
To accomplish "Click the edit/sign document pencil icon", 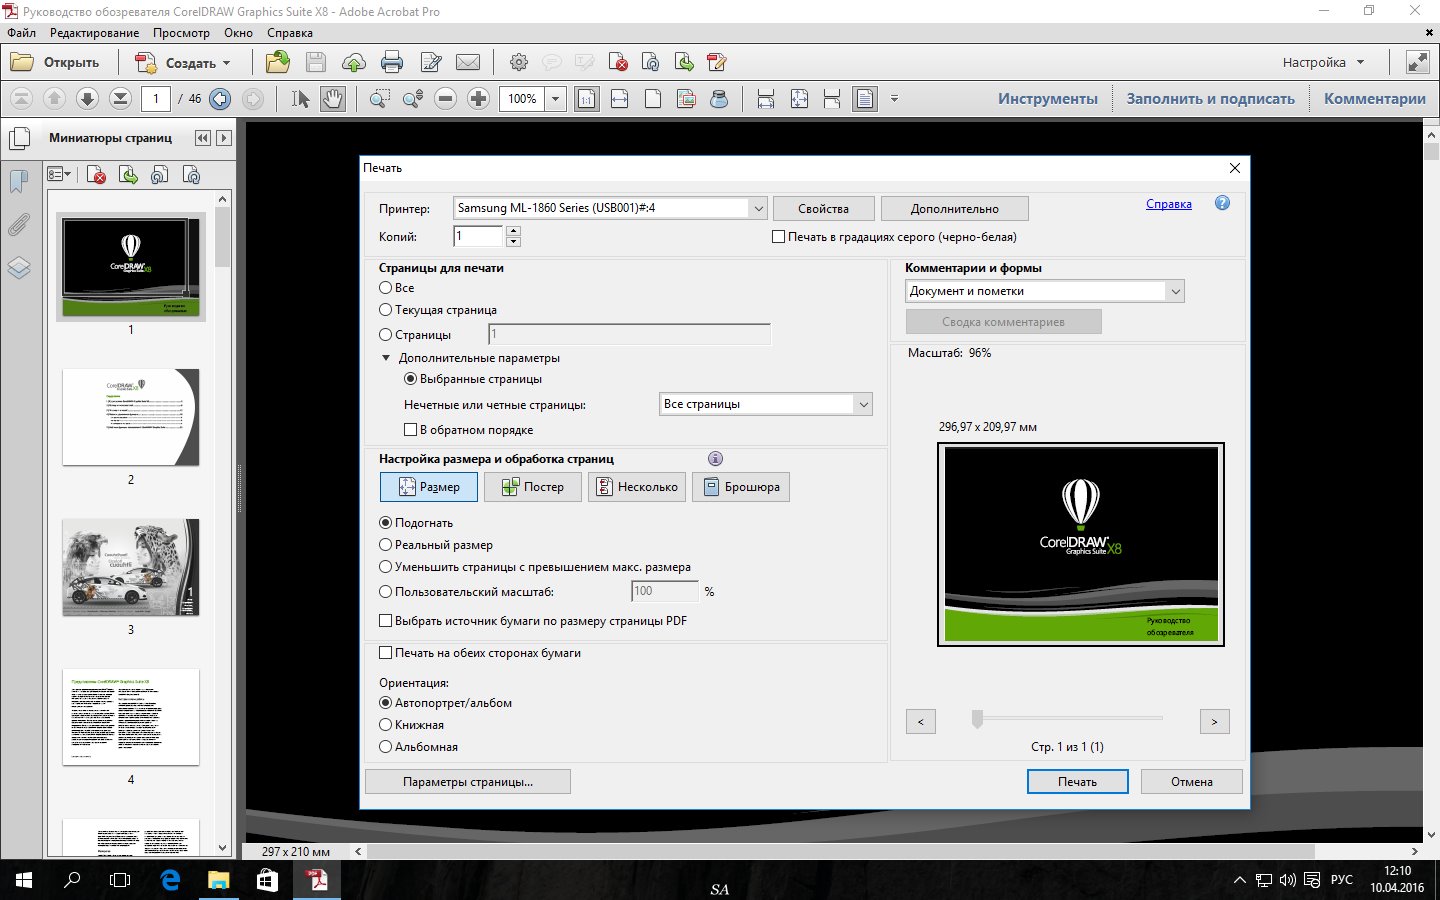I will [431, 62].
